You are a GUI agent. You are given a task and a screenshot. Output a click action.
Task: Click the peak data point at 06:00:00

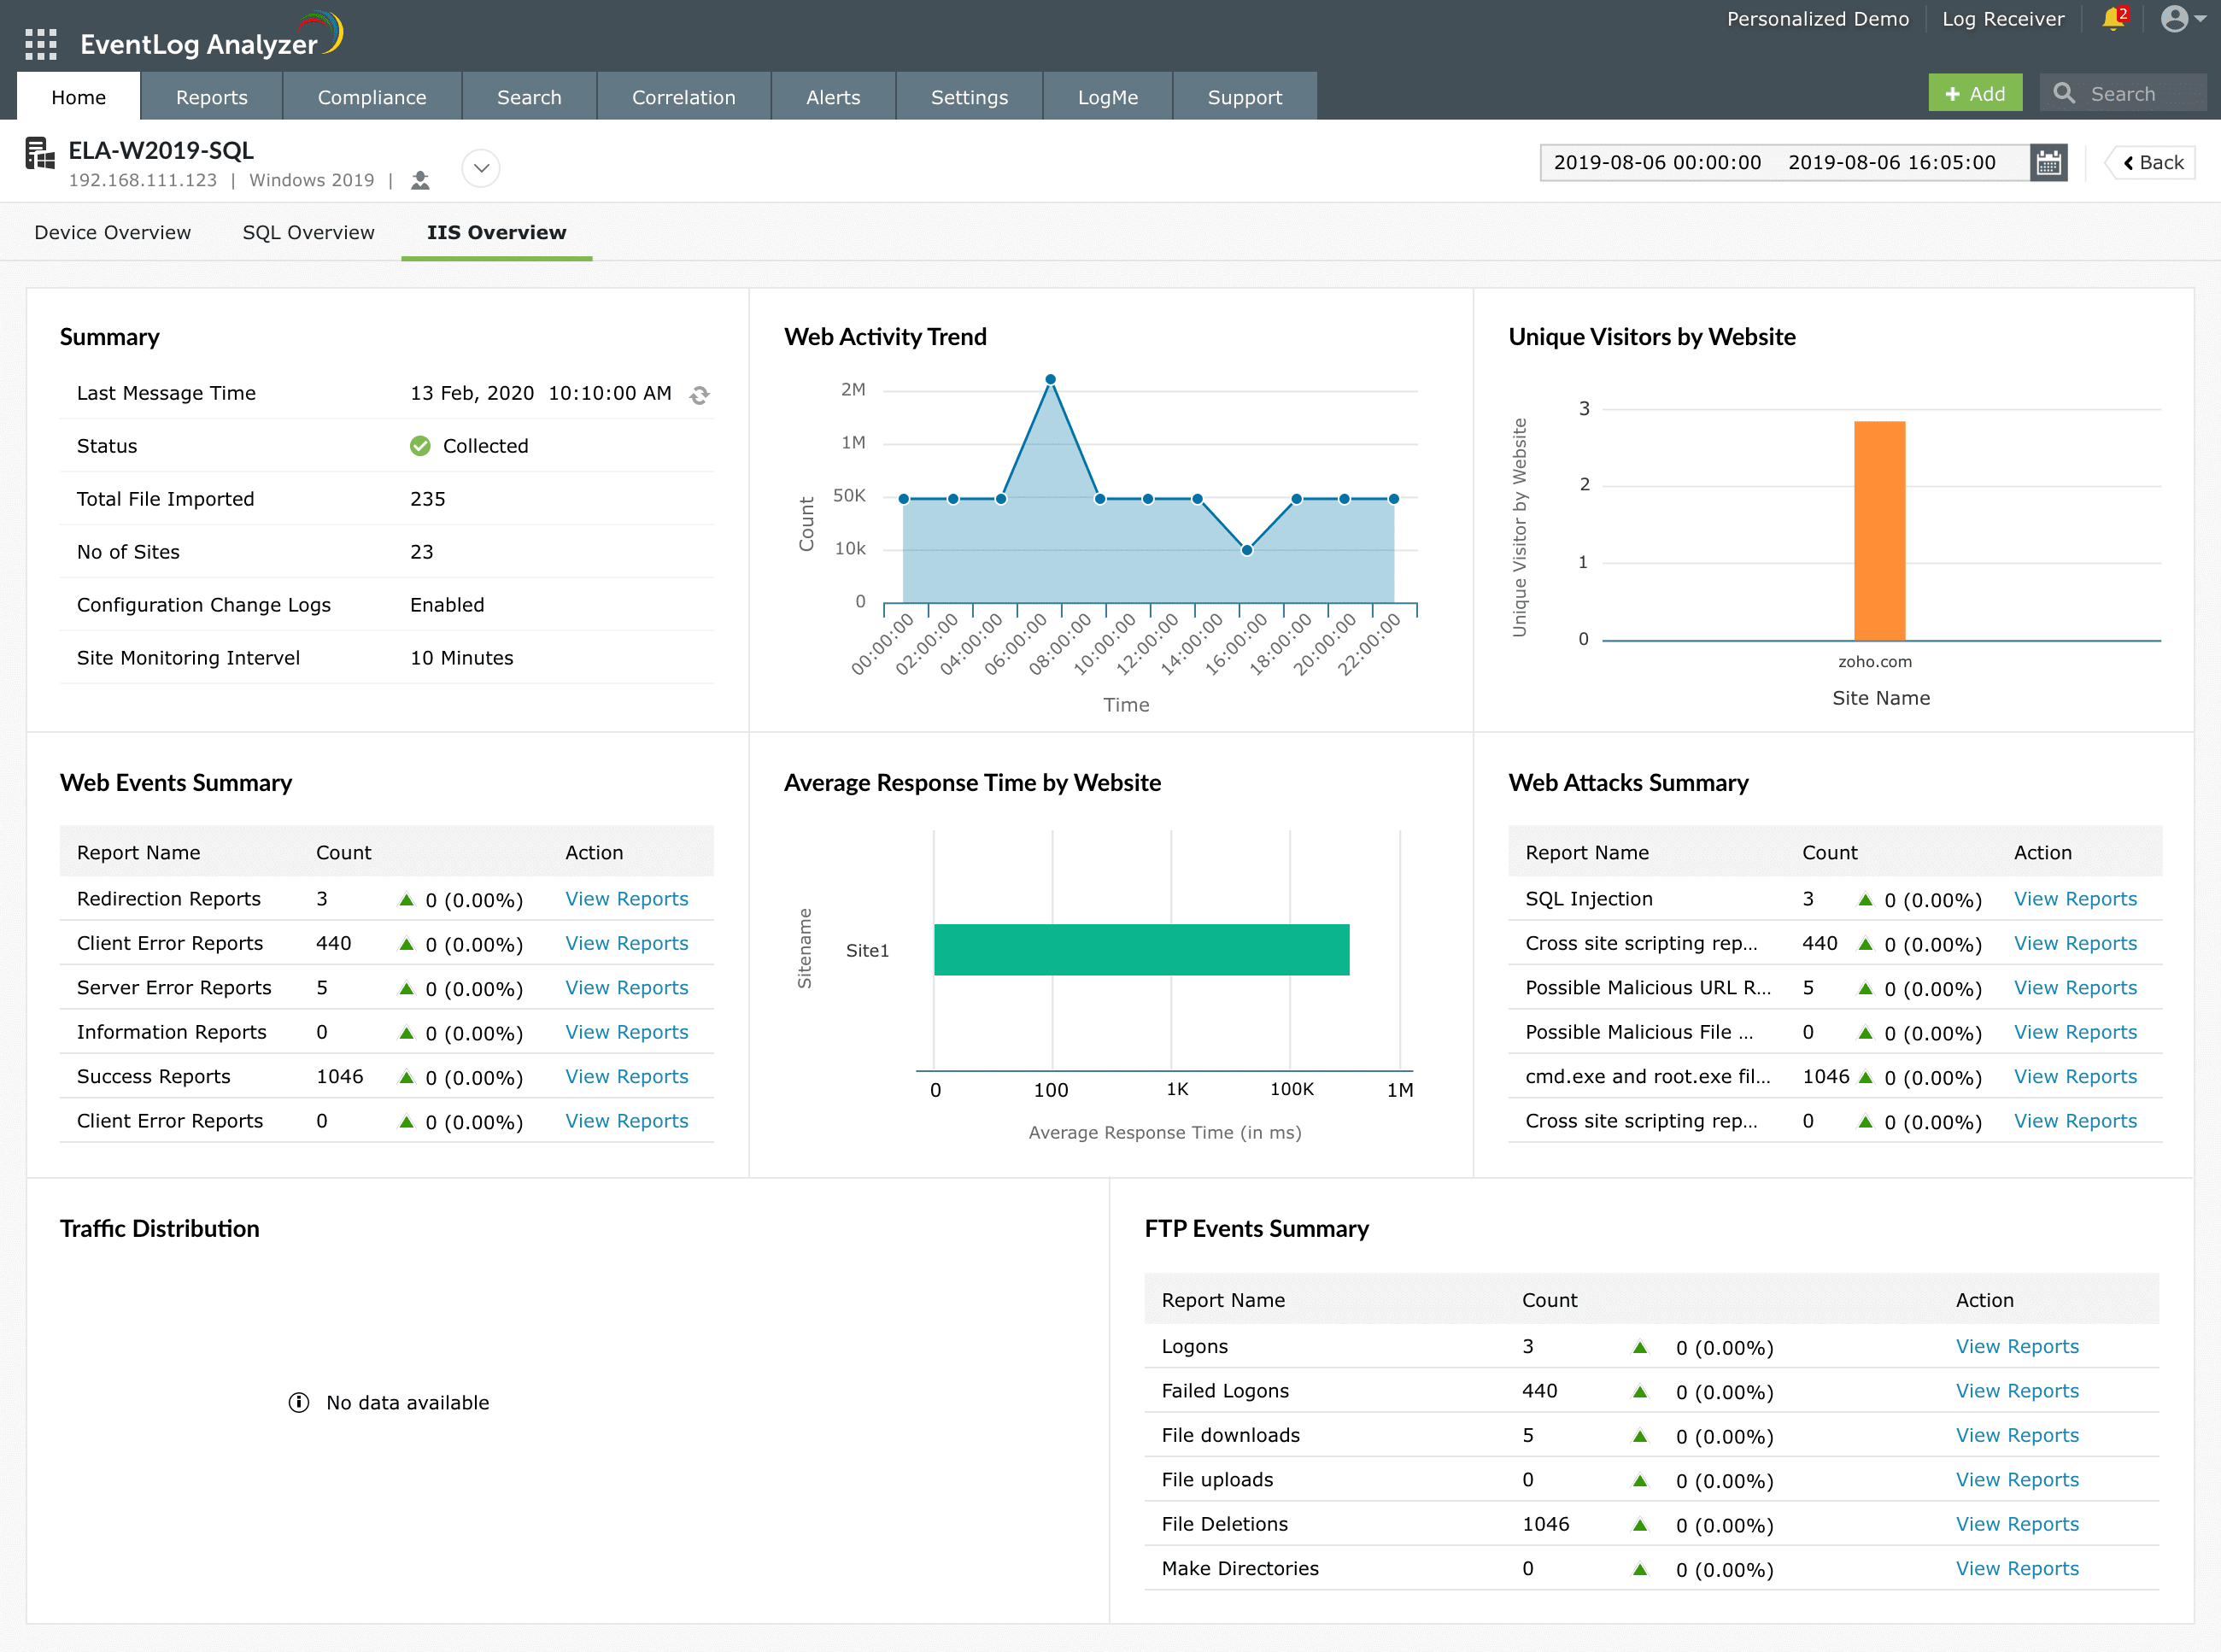pos(1050,380)
